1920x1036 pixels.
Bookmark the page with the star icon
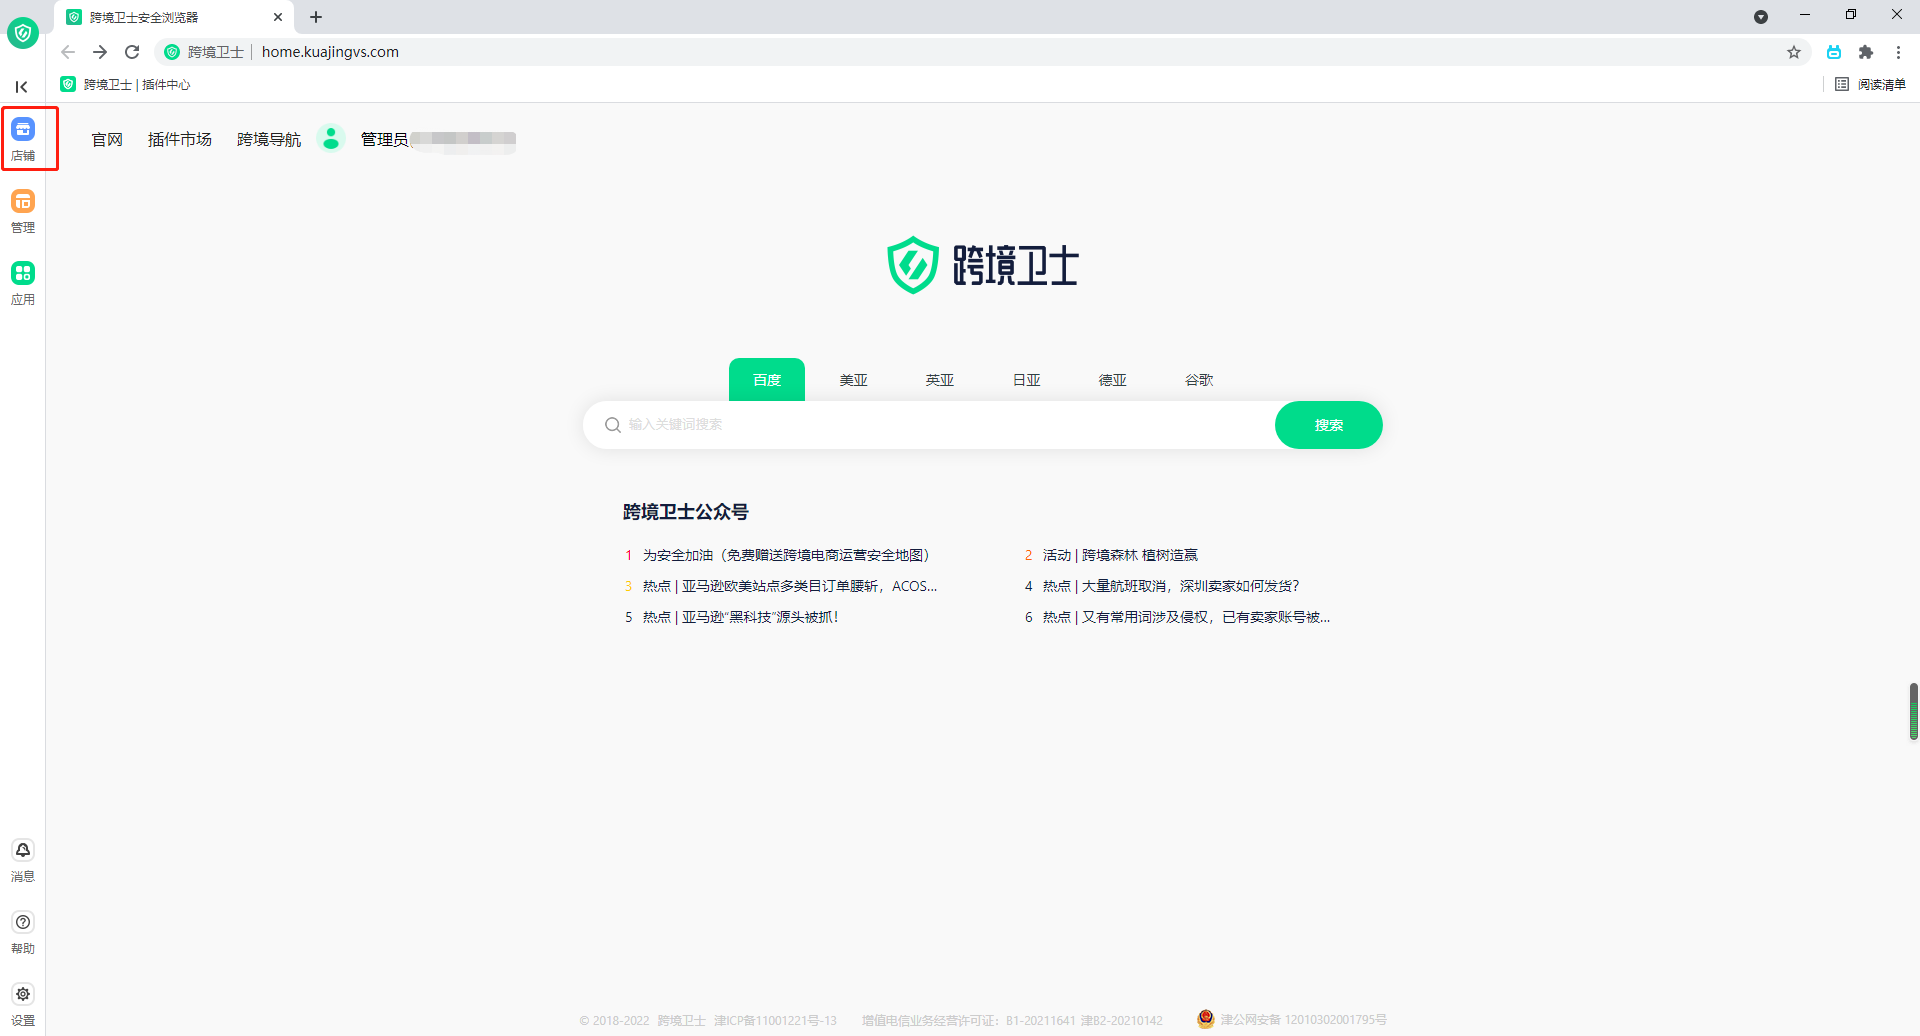[x=1794, y=52]
